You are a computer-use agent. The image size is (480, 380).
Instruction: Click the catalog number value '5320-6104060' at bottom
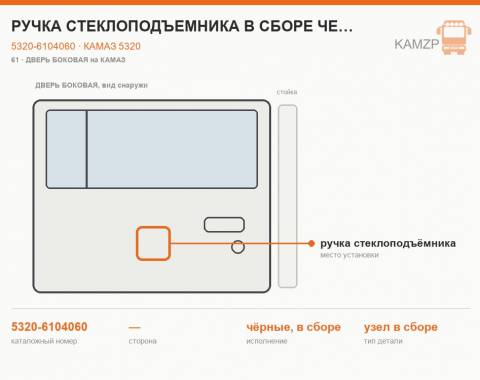click(x=49, y=327)
